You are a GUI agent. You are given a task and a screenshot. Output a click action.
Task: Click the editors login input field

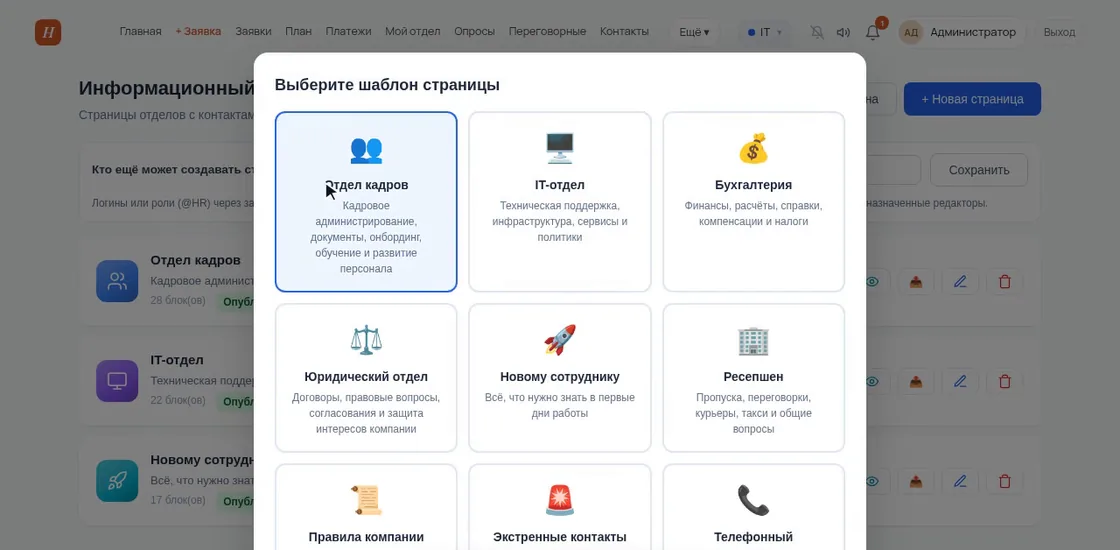pos(893,170)
